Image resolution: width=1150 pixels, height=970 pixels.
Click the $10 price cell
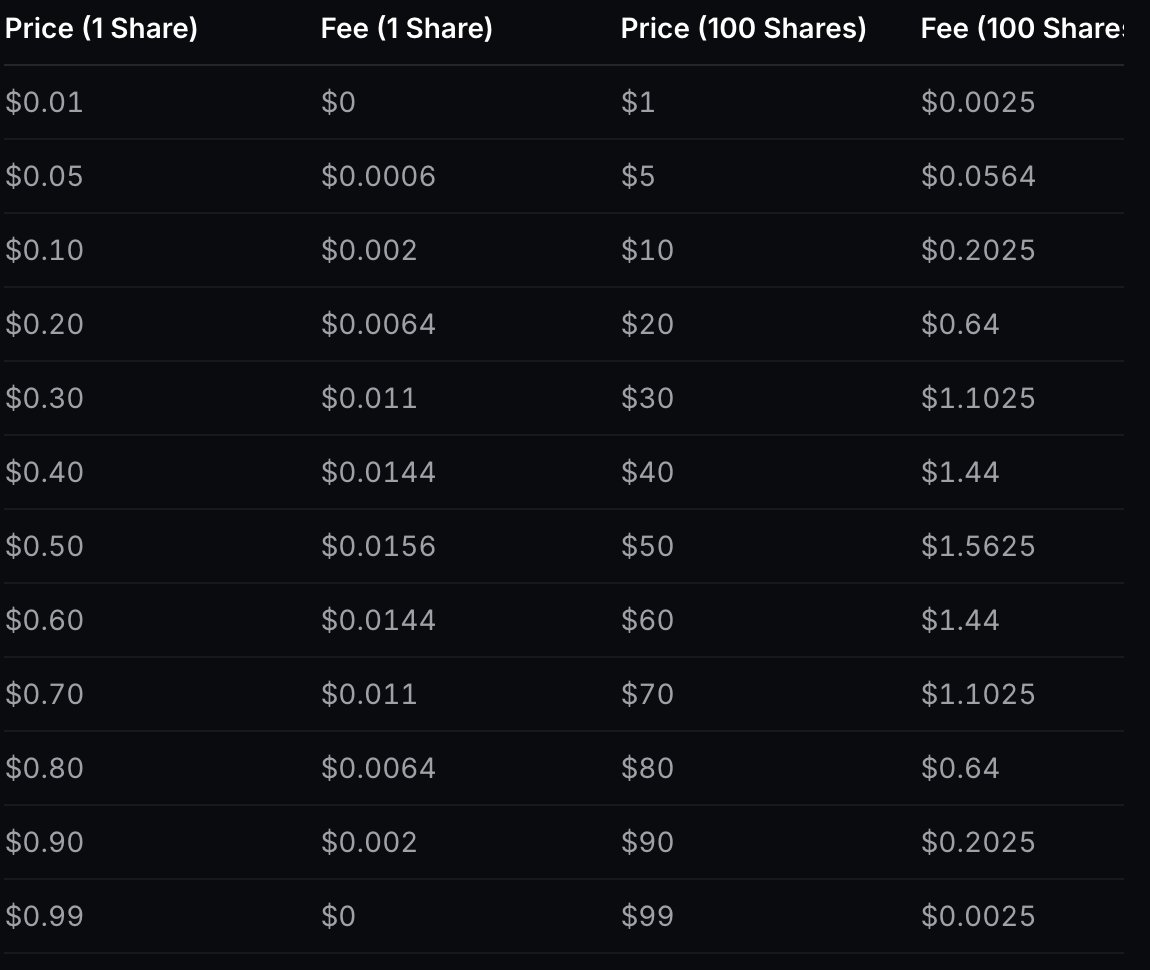[647, 251]
